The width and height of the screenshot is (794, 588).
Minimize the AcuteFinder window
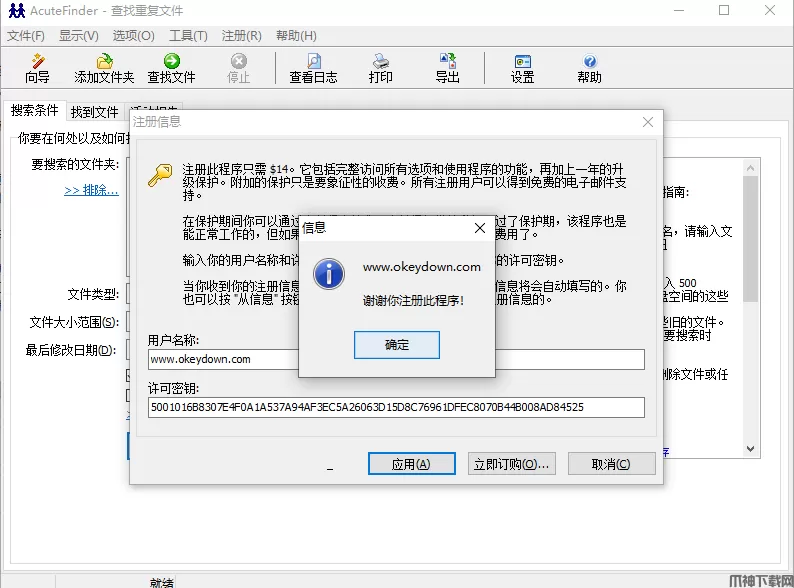(679, 10)
